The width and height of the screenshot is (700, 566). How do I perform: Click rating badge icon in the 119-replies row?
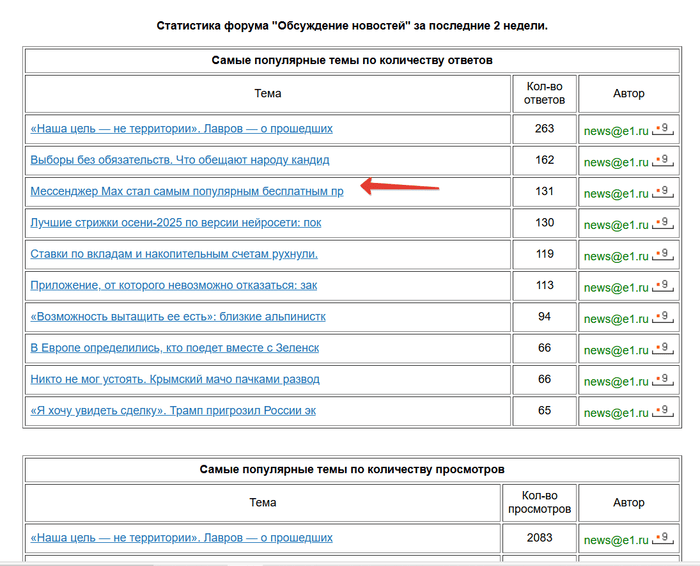coord(662,254)
